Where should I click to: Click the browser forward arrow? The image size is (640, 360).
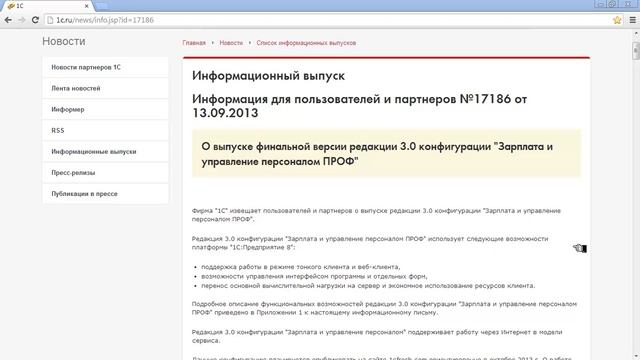pyautogui.click(x=22, y=20)
